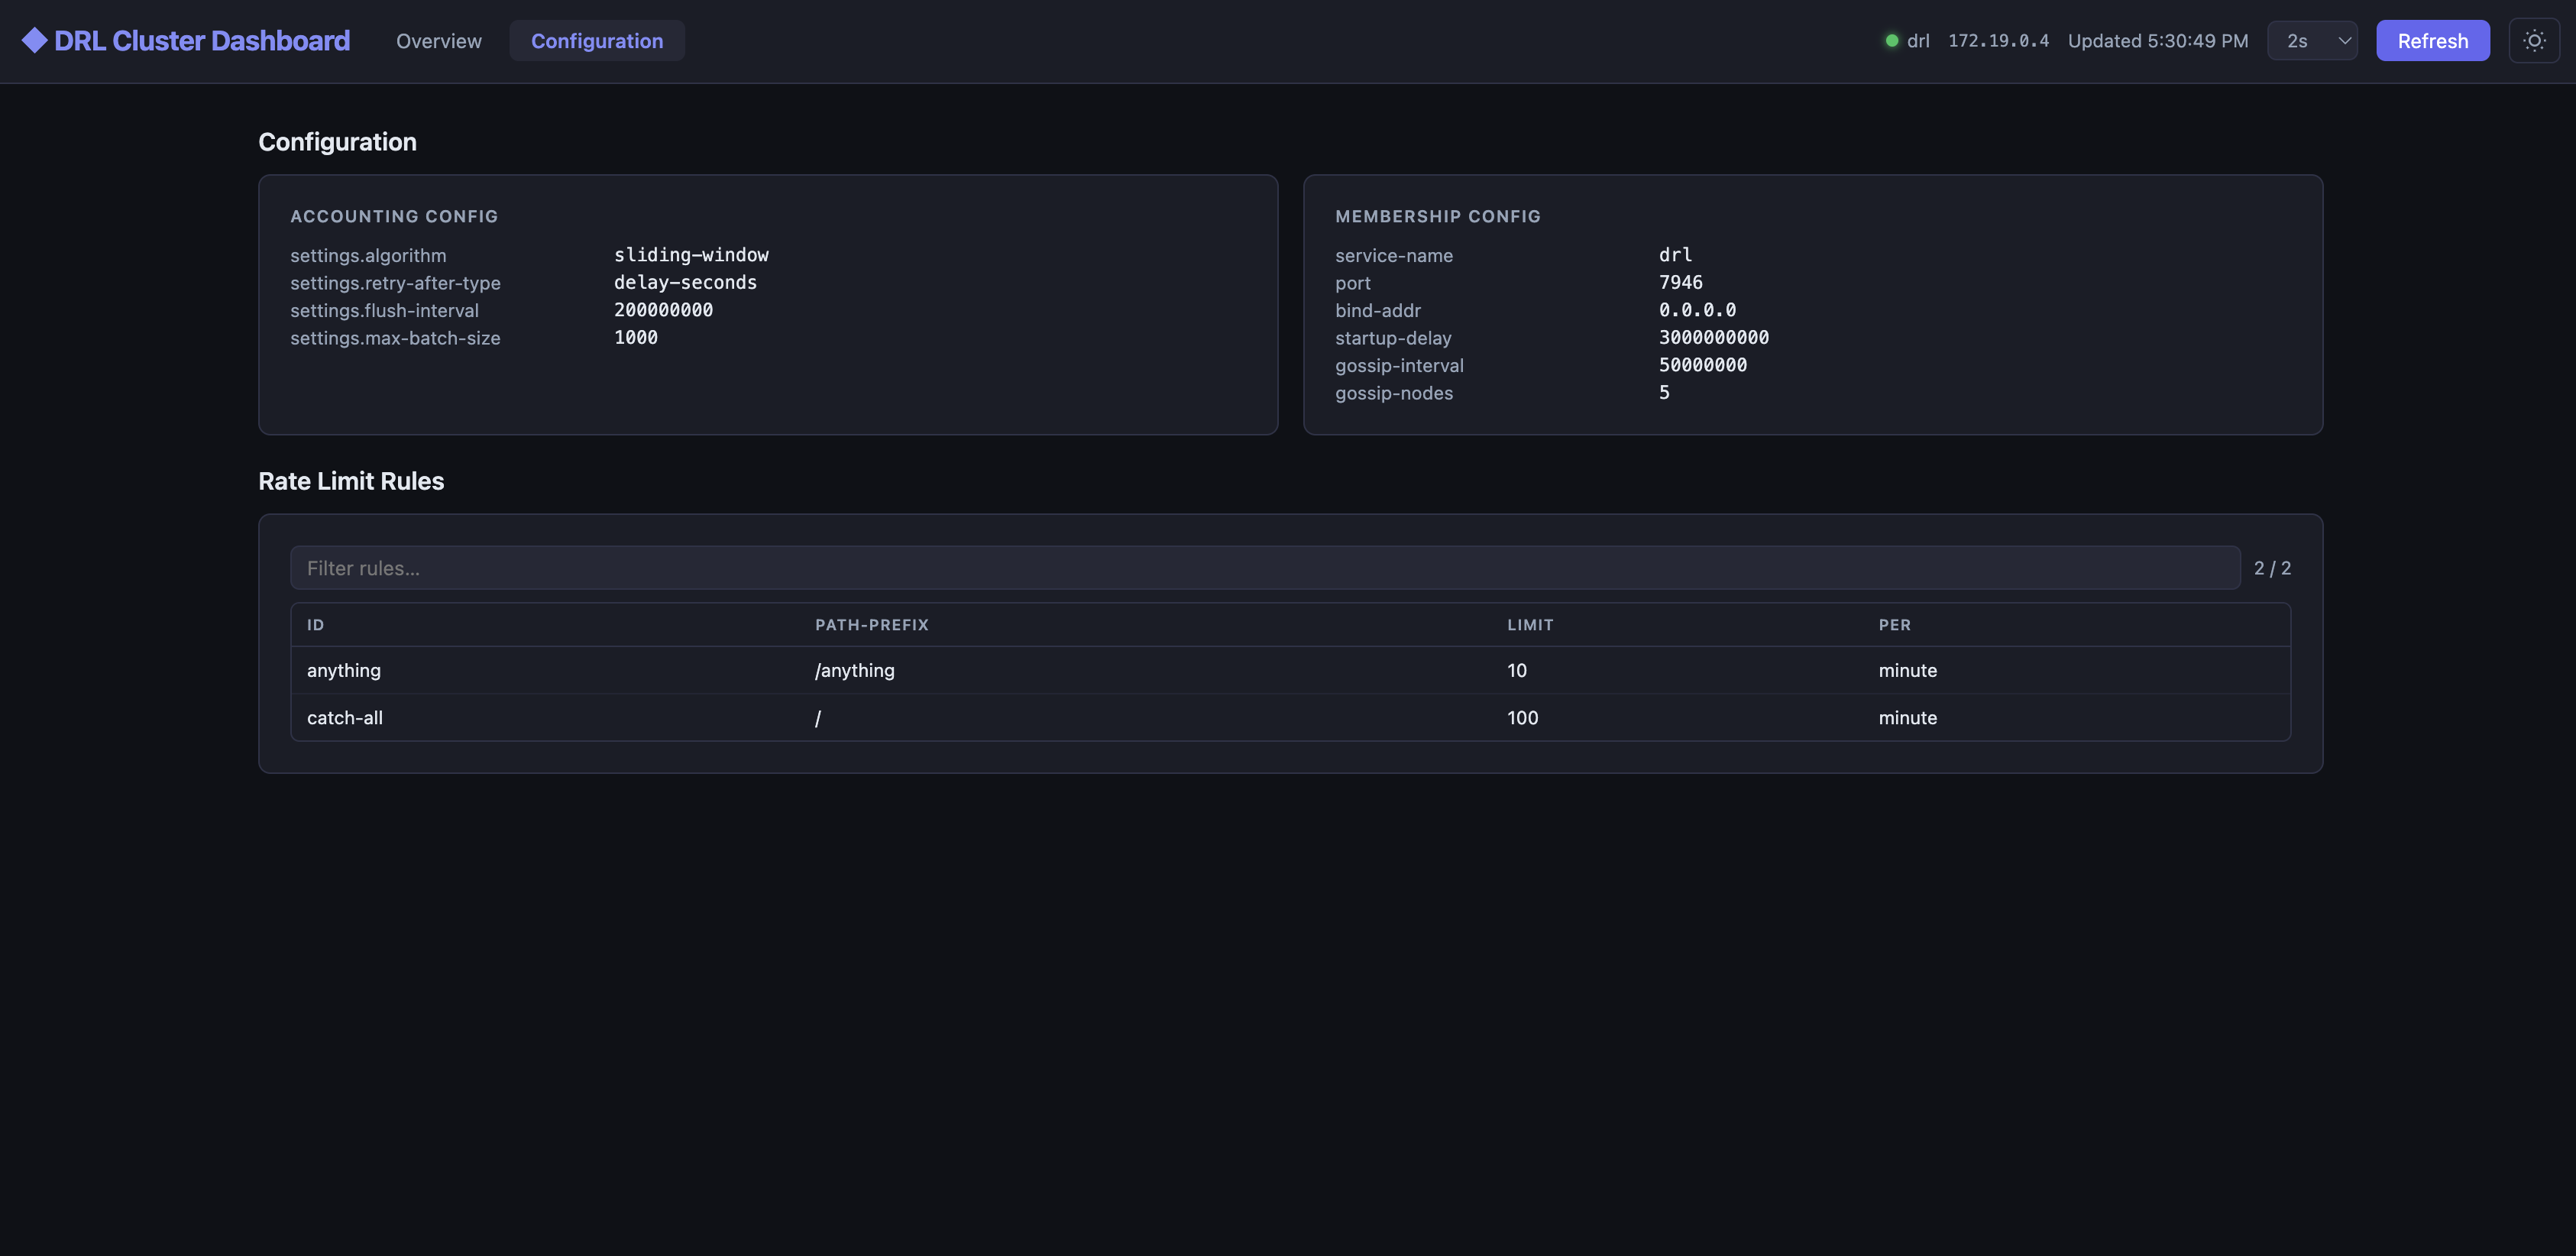Click the green drl status dot
2576x1256 pixels.
(x=1891, y=41)
